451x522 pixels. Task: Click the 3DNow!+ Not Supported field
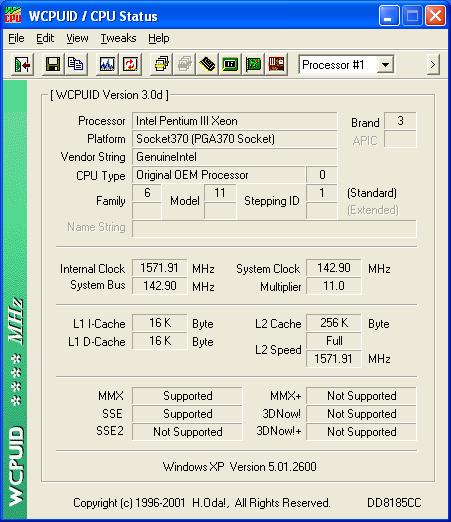click(361, 432)
